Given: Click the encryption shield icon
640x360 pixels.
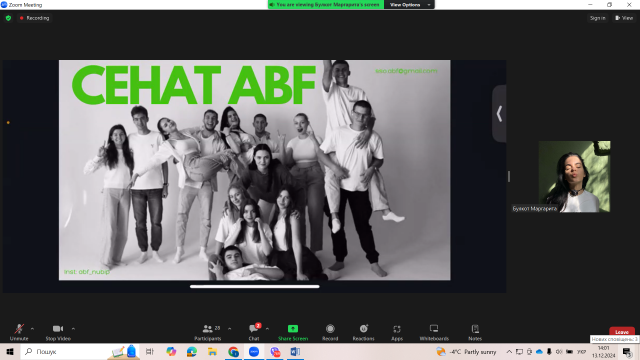Looking at the screenshot, I should (8, 18).
